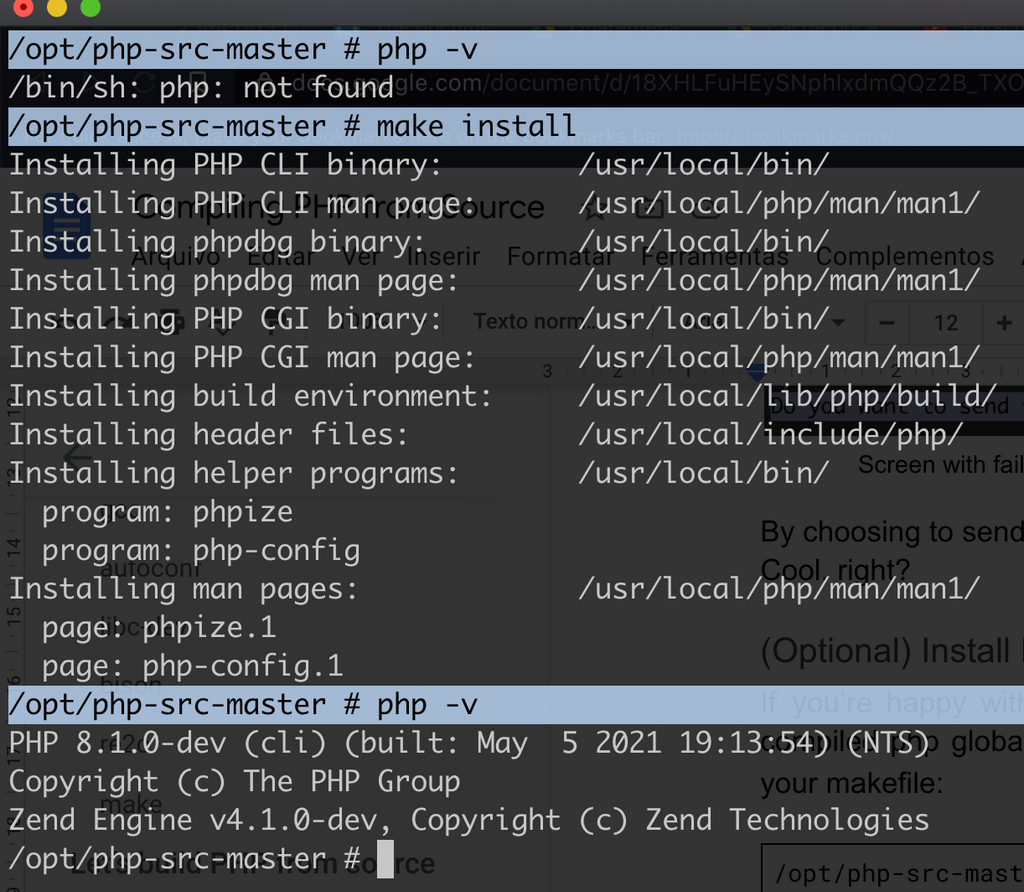This screenshot has height=892, width=1024.
Task: Star the Compiling PHP from Source document
Action: coord(592,210)
